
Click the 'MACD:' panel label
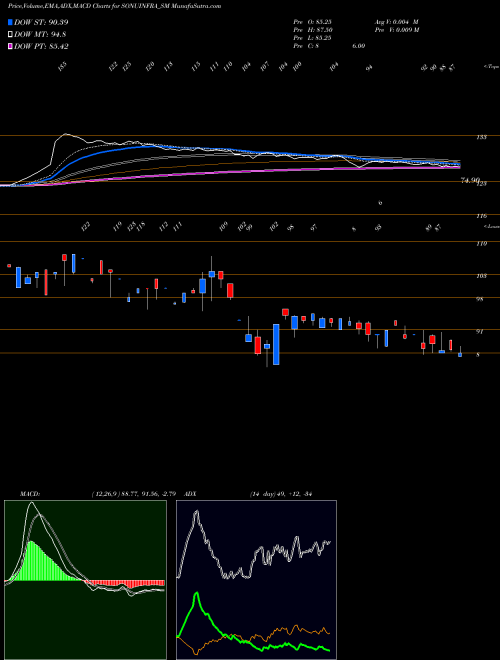tap(29, 494)
